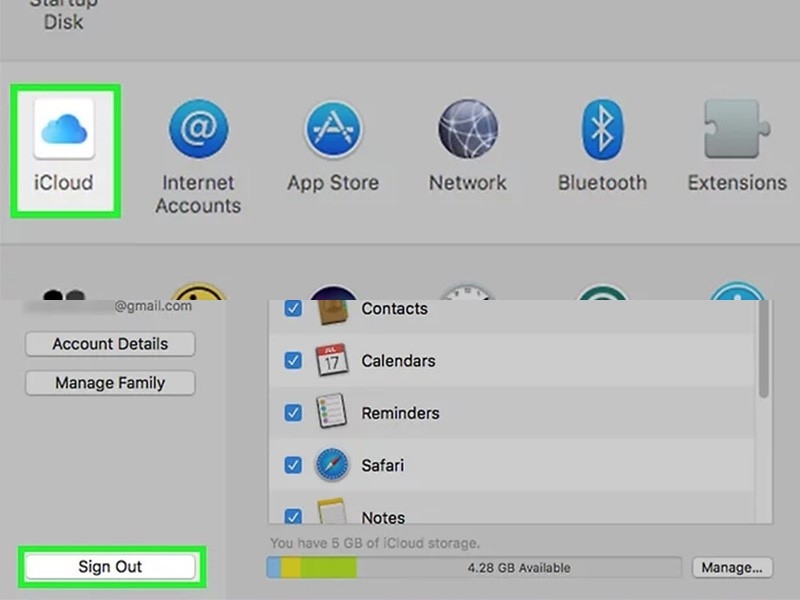Open Network settings
Viewport: 800px width, 600px height.
pos(467,131)
